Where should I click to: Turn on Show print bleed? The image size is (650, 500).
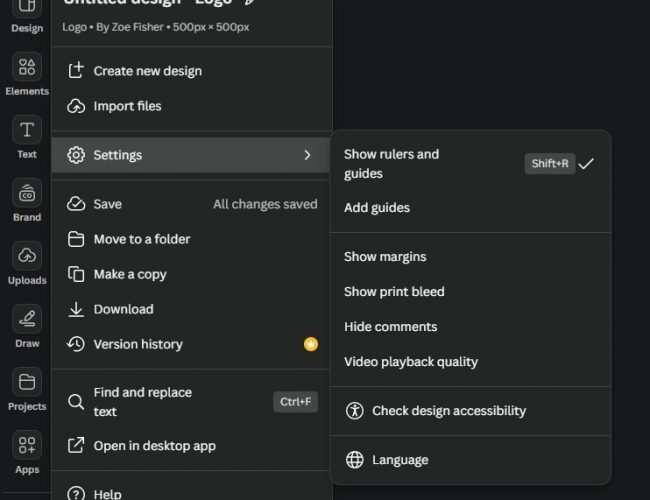click(394, 292)
